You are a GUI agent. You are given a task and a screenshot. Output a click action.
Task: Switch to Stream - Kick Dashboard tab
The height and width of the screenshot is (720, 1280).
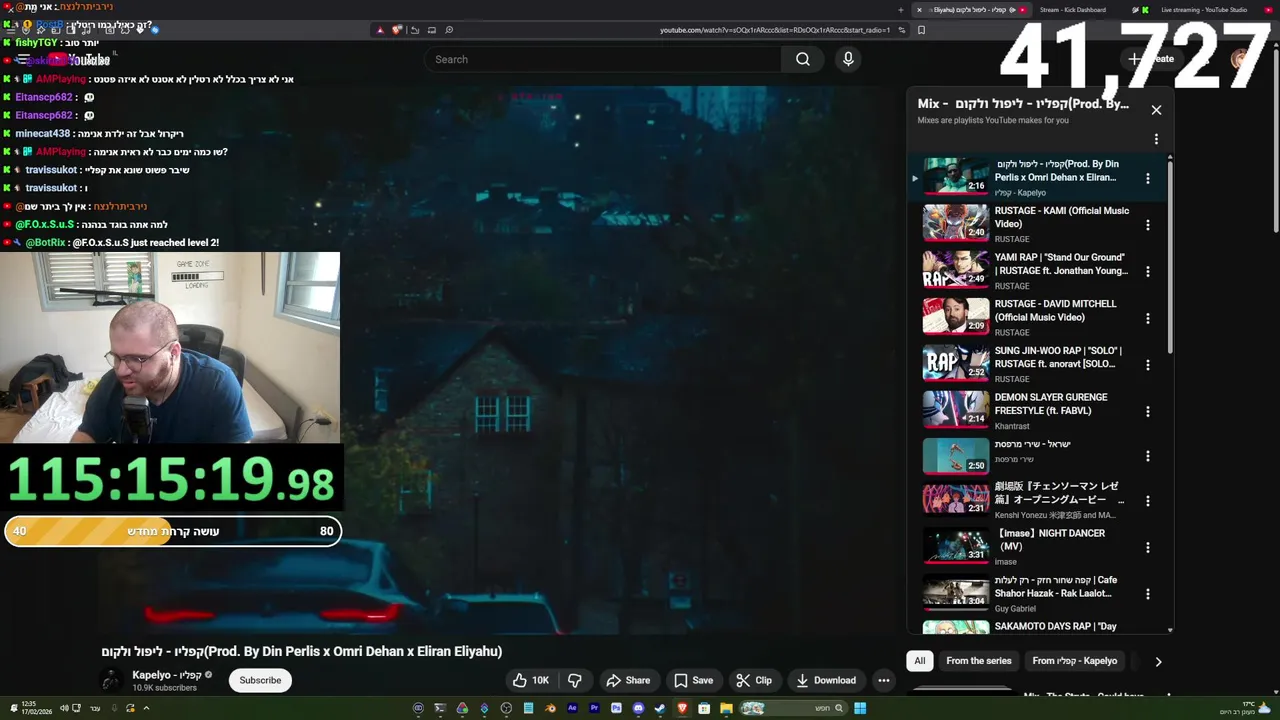click(1072, 9)
